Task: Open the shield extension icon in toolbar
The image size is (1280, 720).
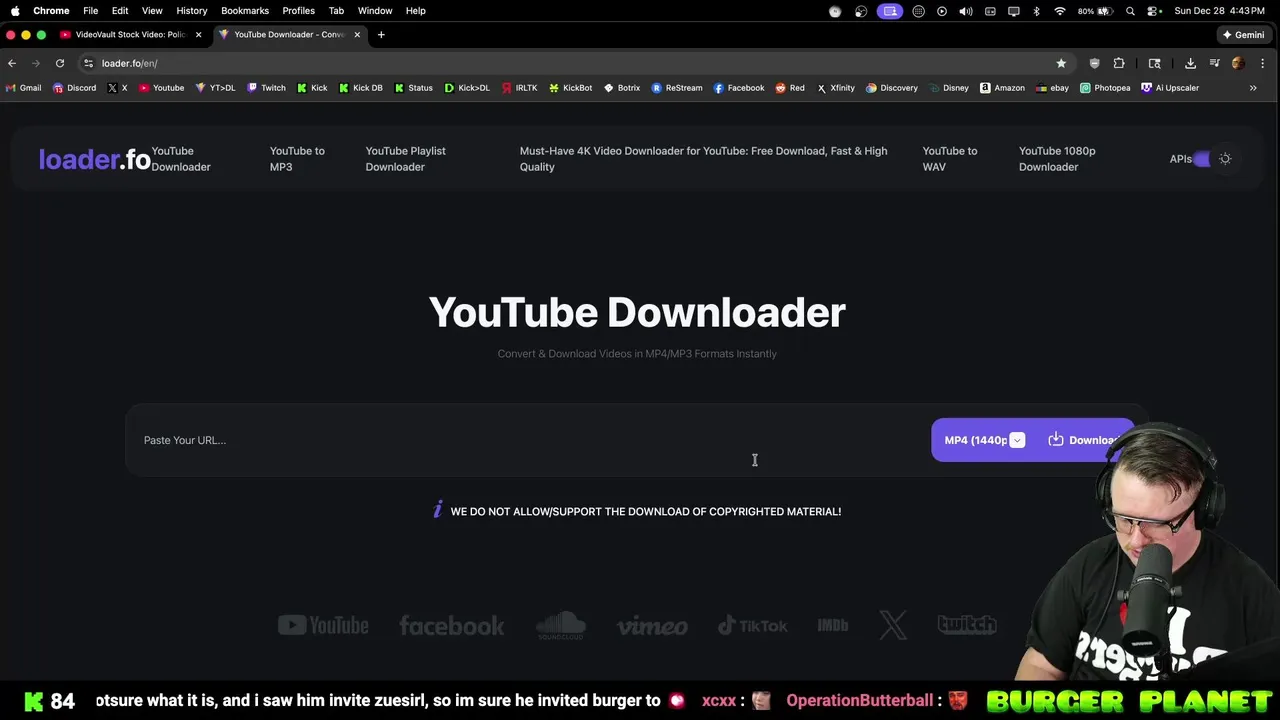Action: pyautogui.click(x=1094, y=63)
